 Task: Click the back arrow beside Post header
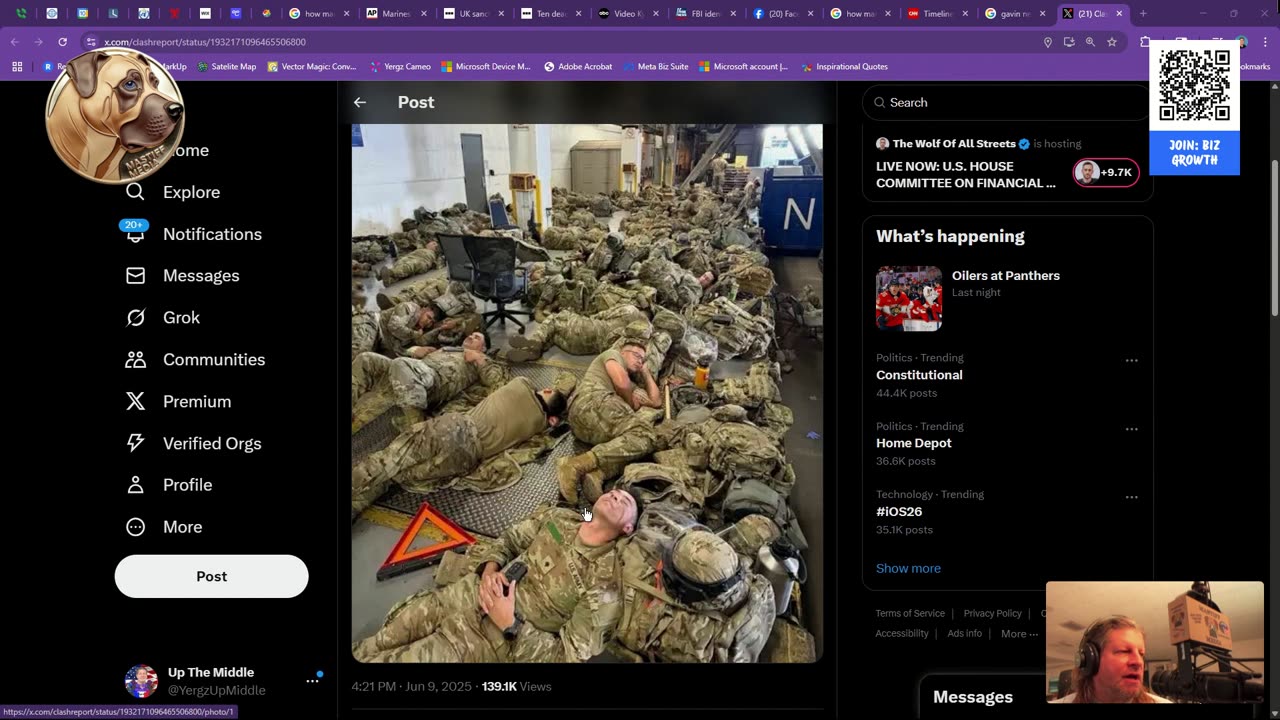pos(360,102)
